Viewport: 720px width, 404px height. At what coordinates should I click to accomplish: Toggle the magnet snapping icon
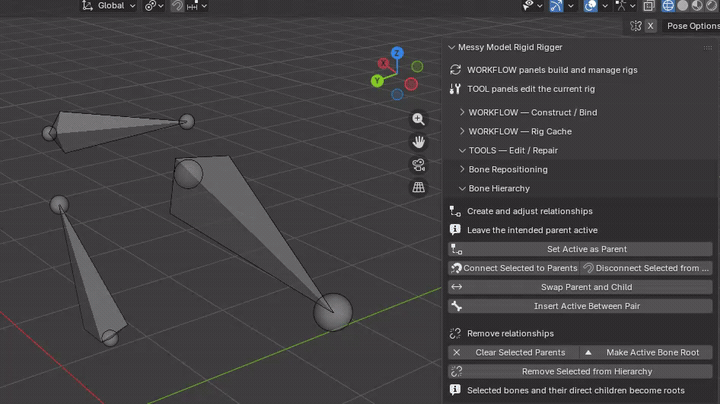click(x=177, y=6)
